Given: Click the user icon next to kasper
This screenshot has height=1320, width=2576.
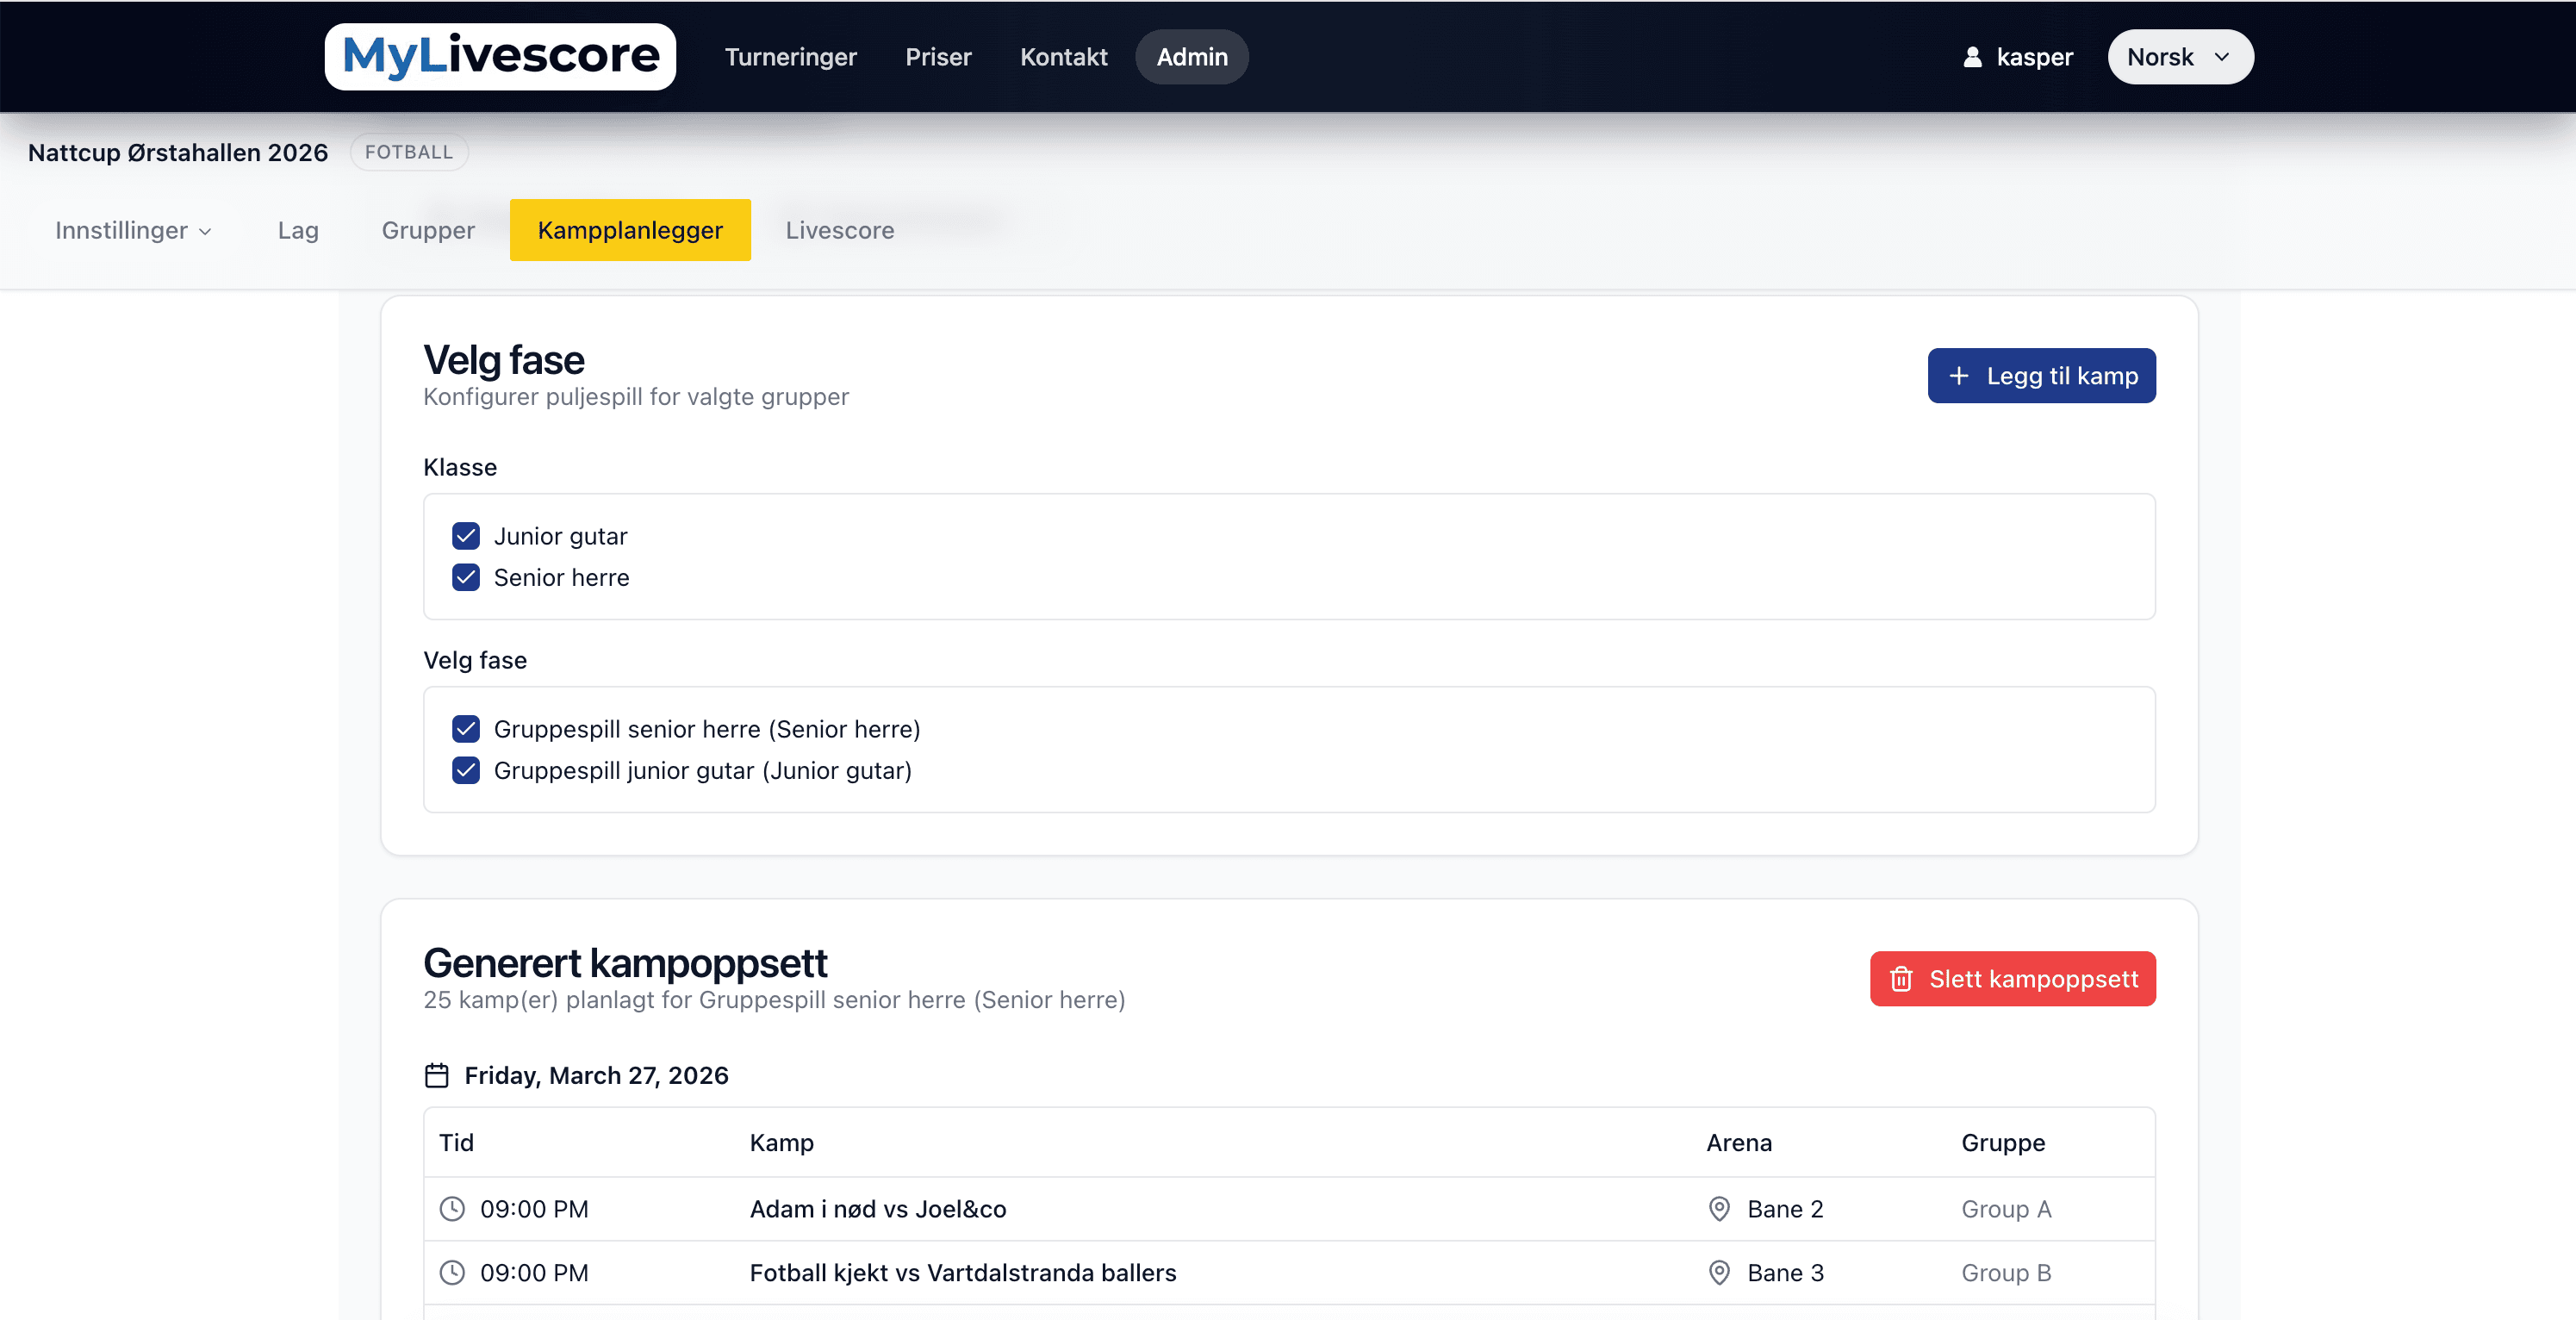Looking at the screenshot, I should [1971, 57].
